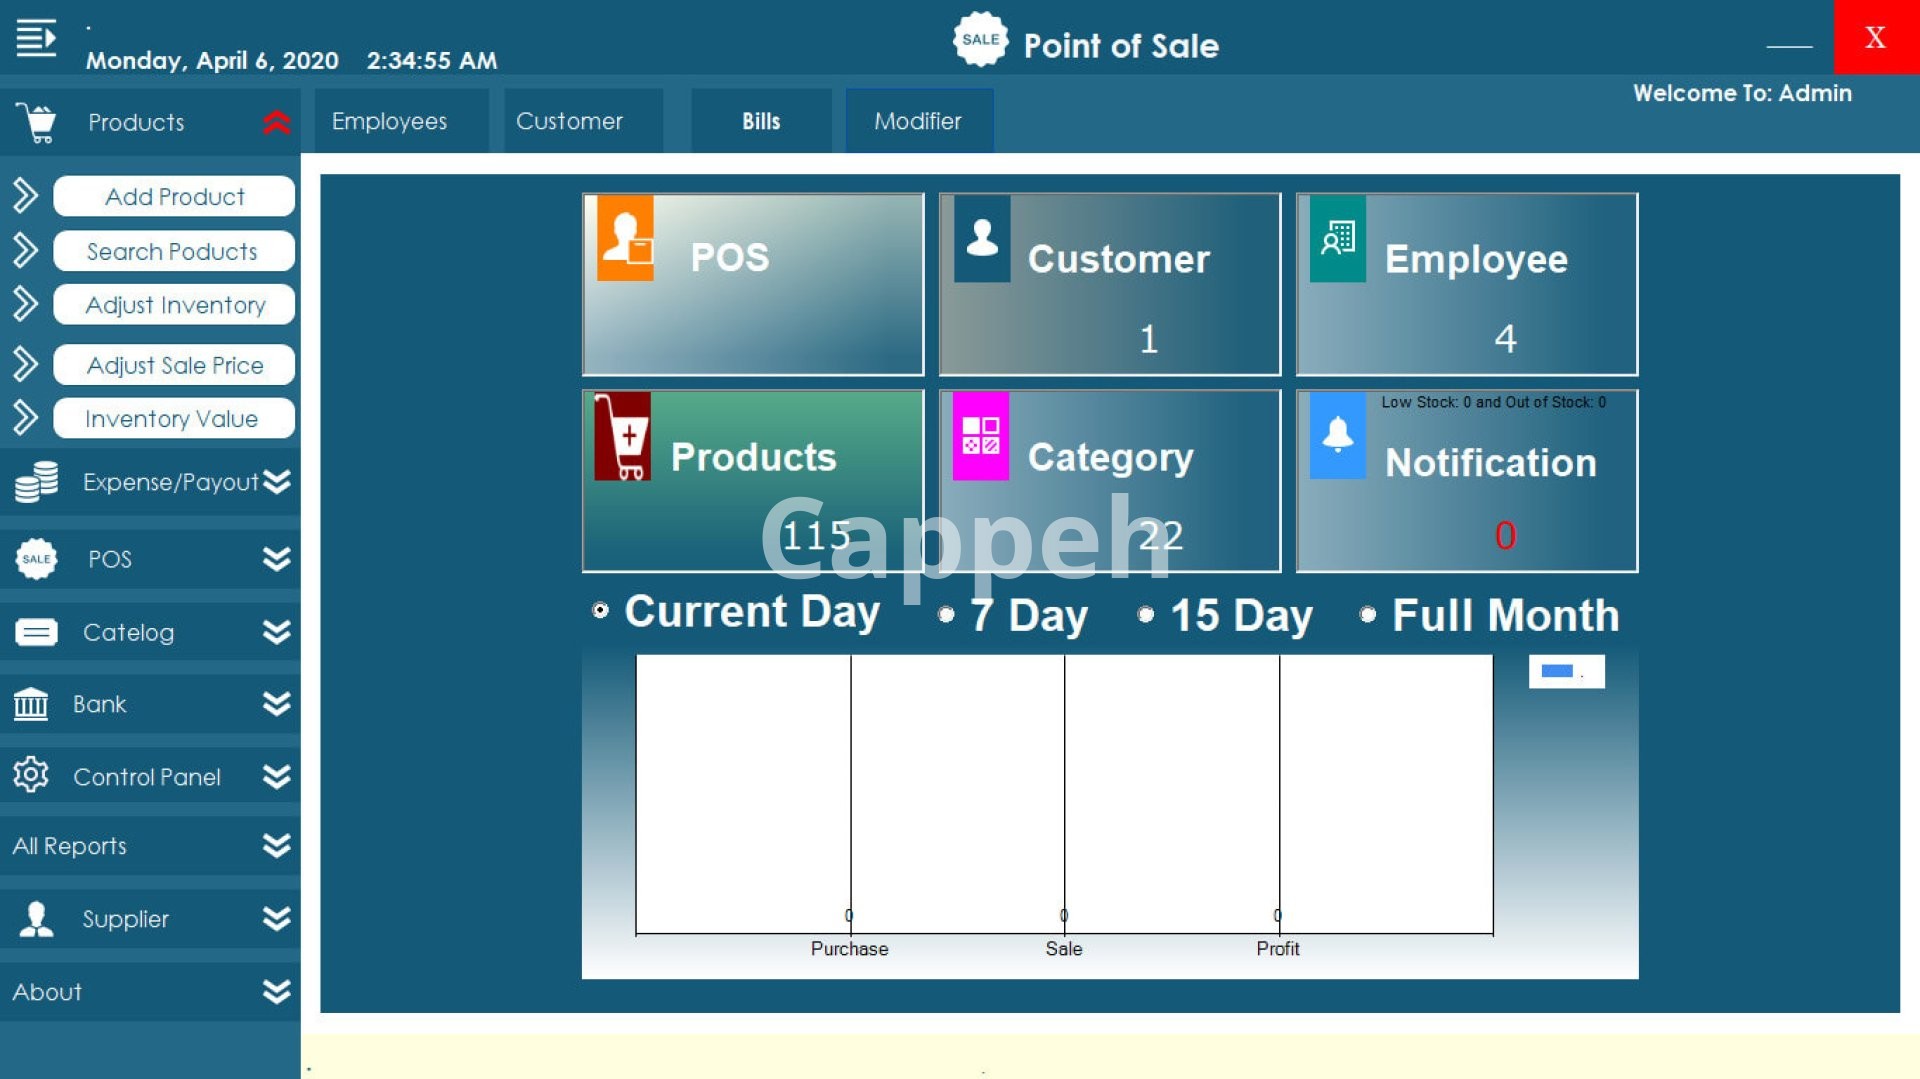Click the magenta Category tile icon
Viewport: 1920px width, 1079px height.
pyautogui.click(x=980, y=436)
